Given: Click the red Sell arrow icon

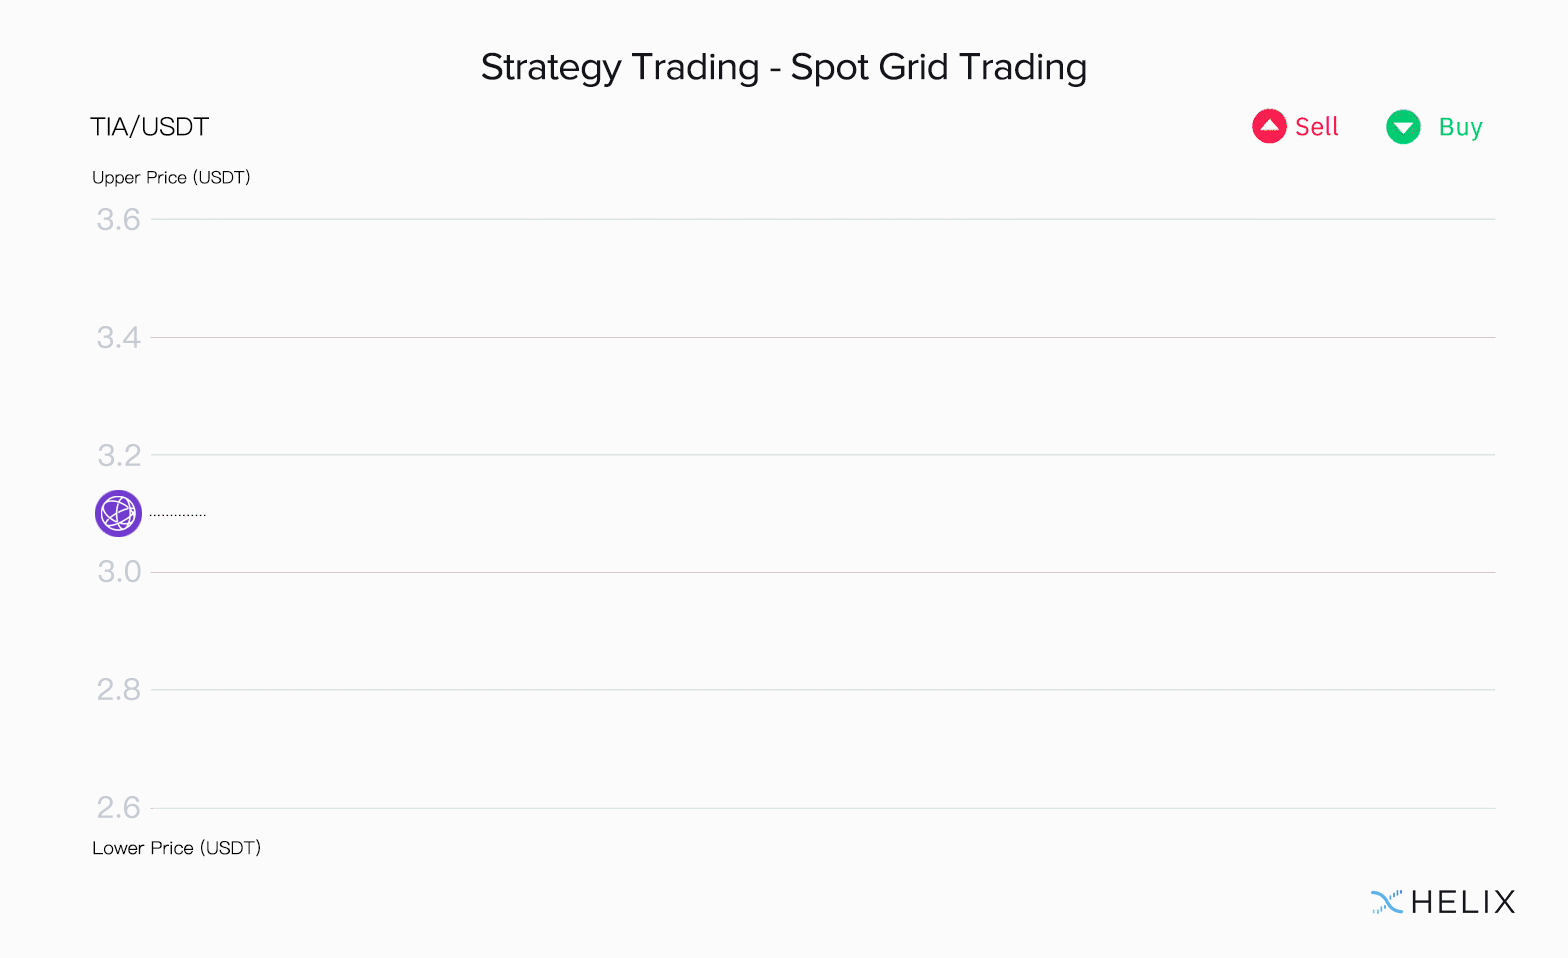Looking at the screenshot, I should pos(1269,126).
